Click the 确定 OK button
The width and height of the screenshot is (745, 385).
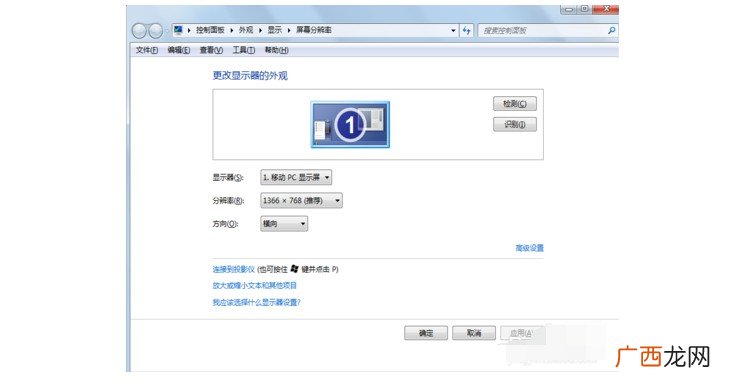point(426,333)
